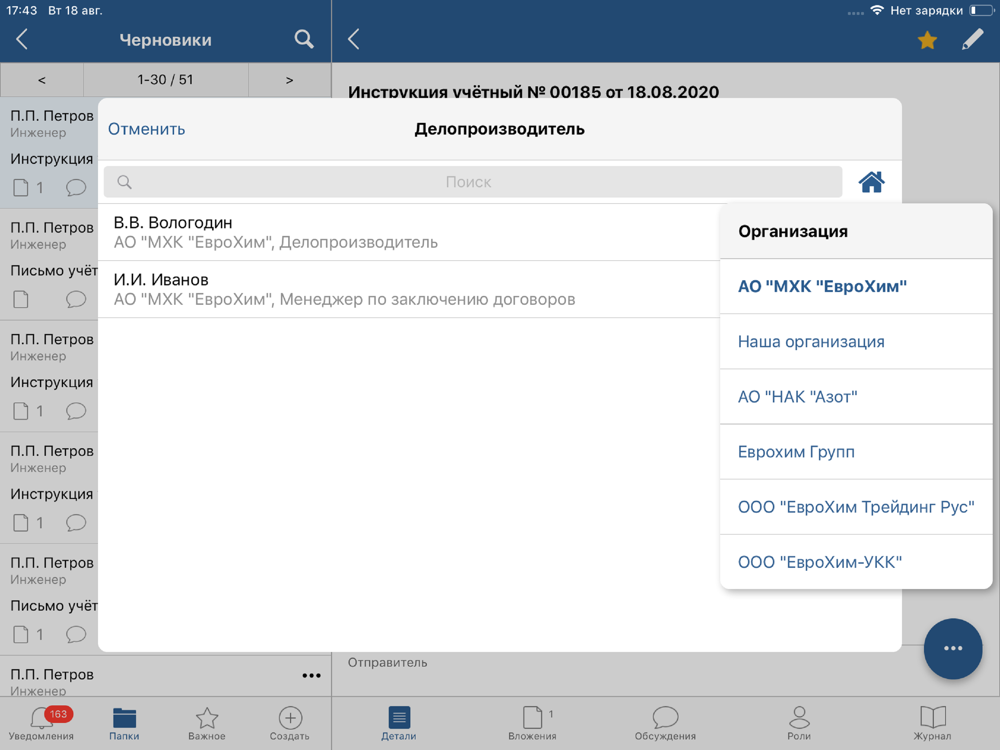Tap the pencil edit icon
Image resolution: width=1000 pixels, height=750 pixels.
pyautogui.click(x=972, y=40)
